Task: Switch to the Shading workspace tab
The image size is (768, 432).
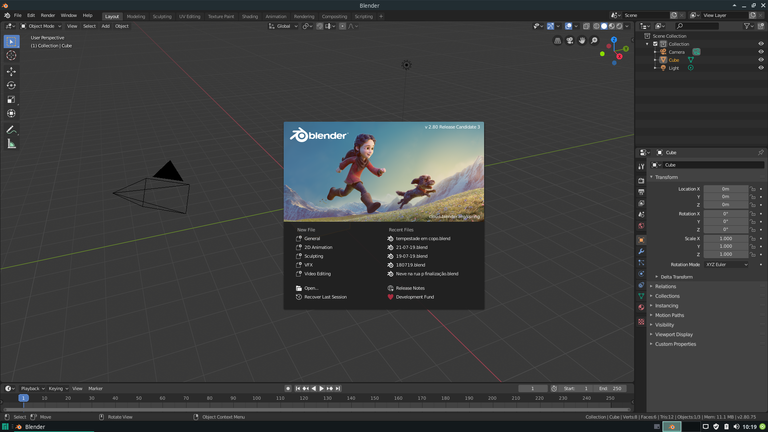Action: [x=249, y=16]
